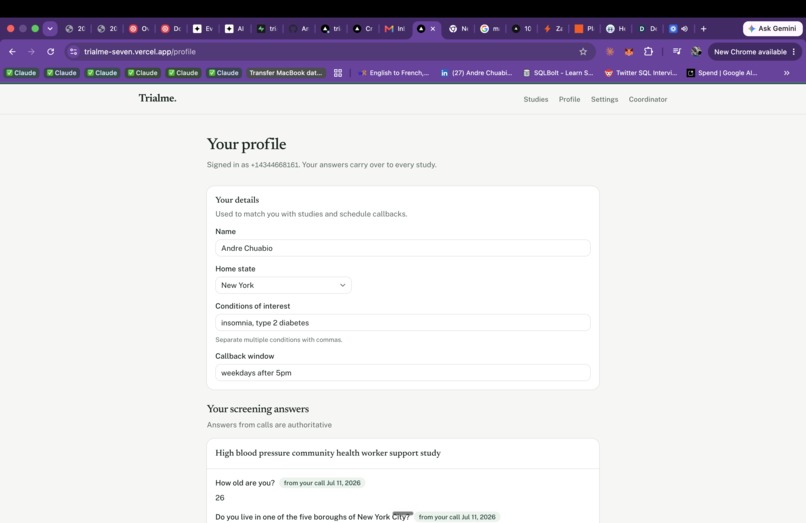The width and height of the screenshot is (806, 523).
Task: Open the media controls toolbar icon
Action: (x=676, y=51)
